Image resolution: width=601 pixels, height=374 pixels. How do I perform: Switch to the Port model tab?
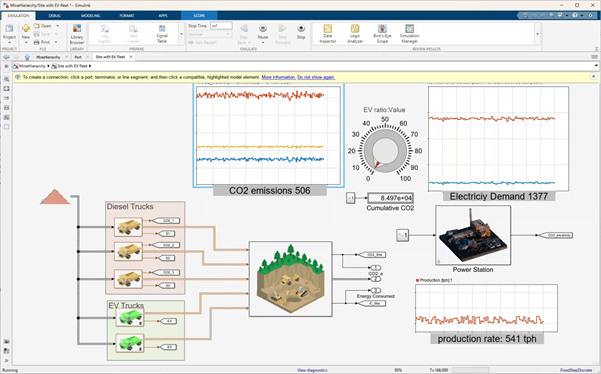[x=78, y=57]
